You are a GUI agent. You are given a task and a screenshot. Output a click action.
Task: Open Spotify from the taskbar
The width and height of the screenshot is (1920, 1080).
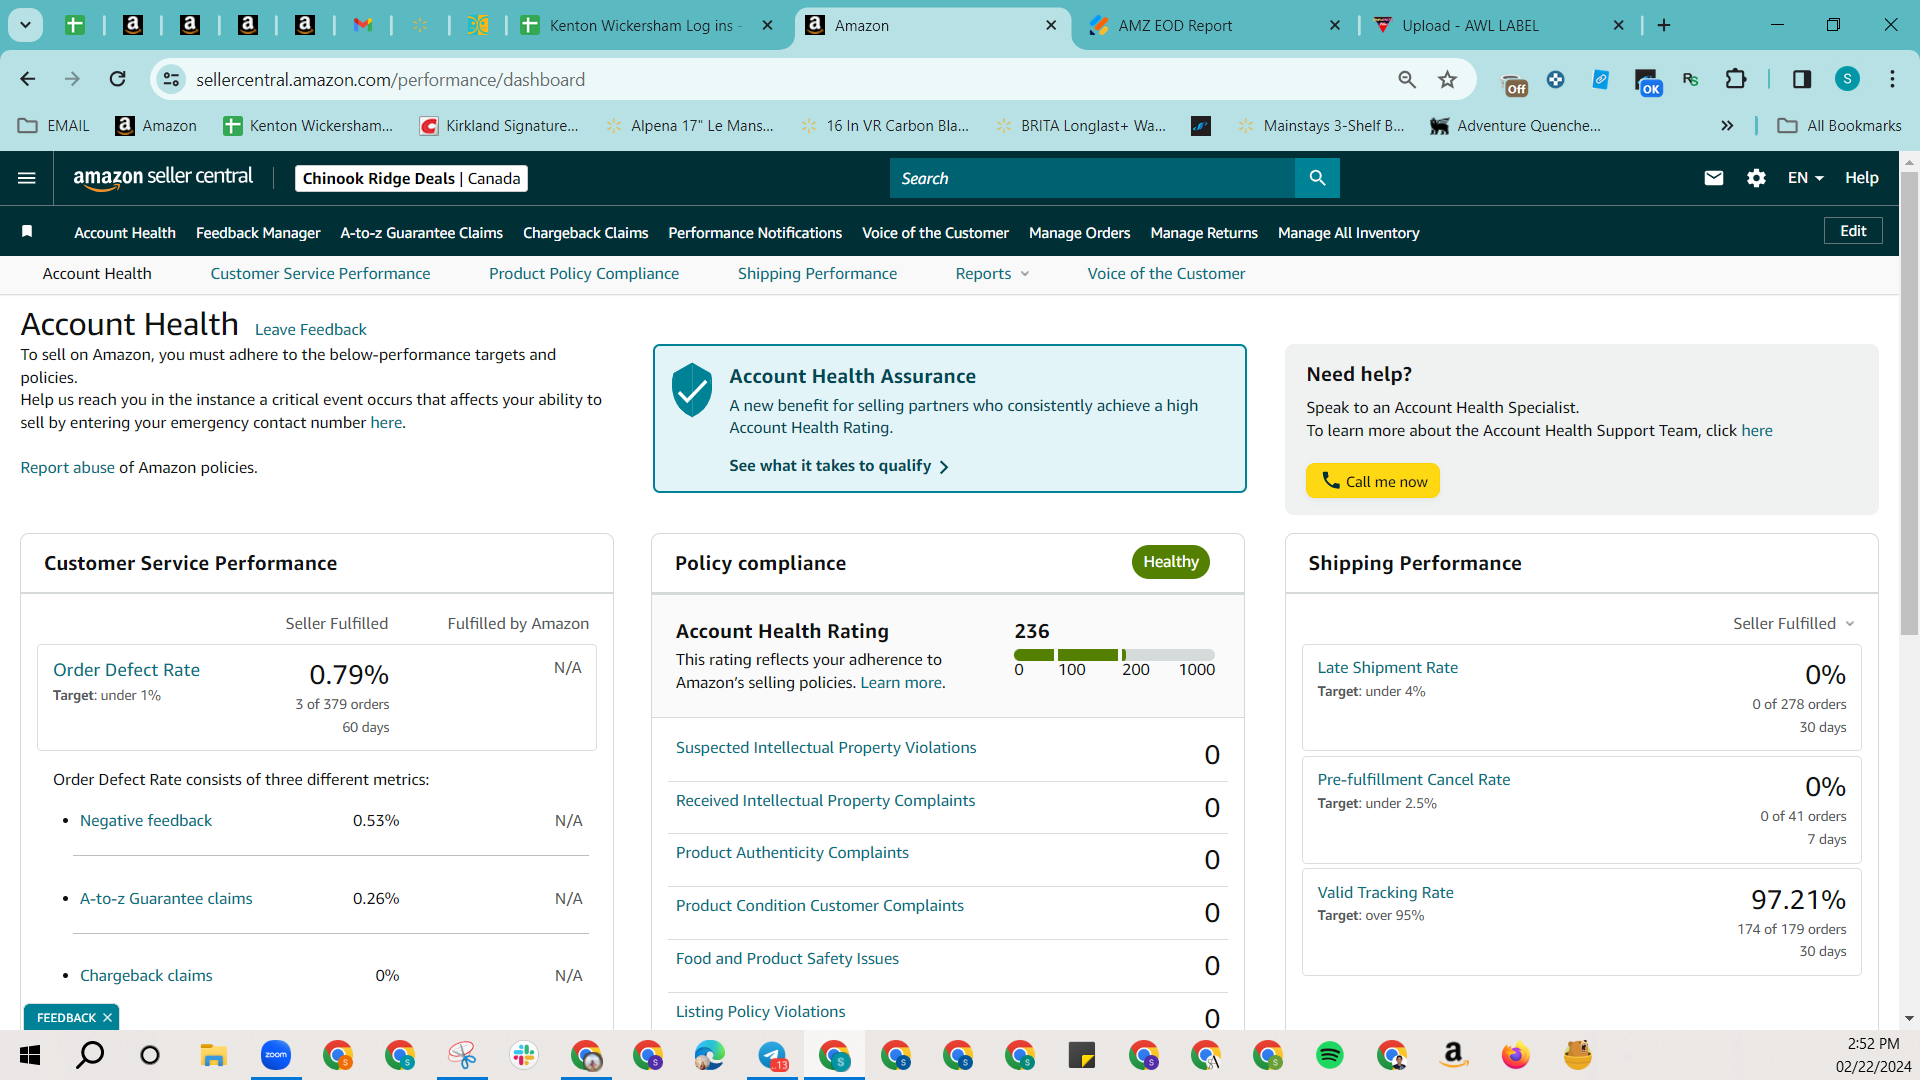click(1329, 1055)
